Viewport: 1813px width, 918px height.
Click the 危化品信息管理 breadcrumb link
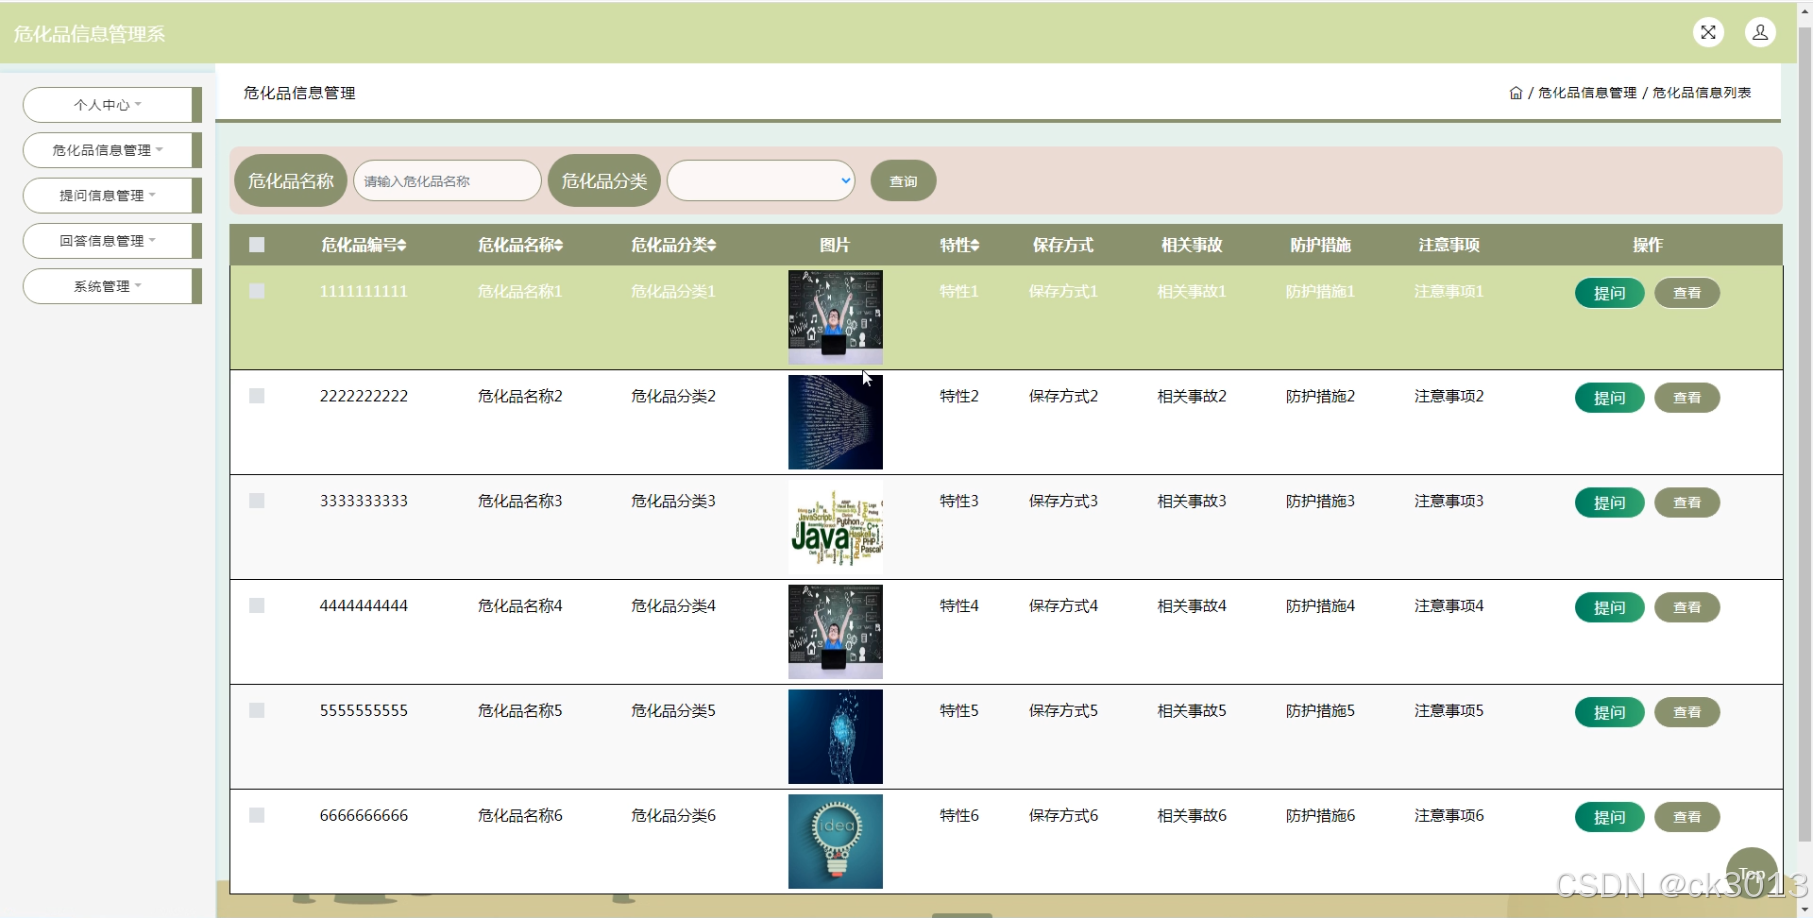[1585, 92]
